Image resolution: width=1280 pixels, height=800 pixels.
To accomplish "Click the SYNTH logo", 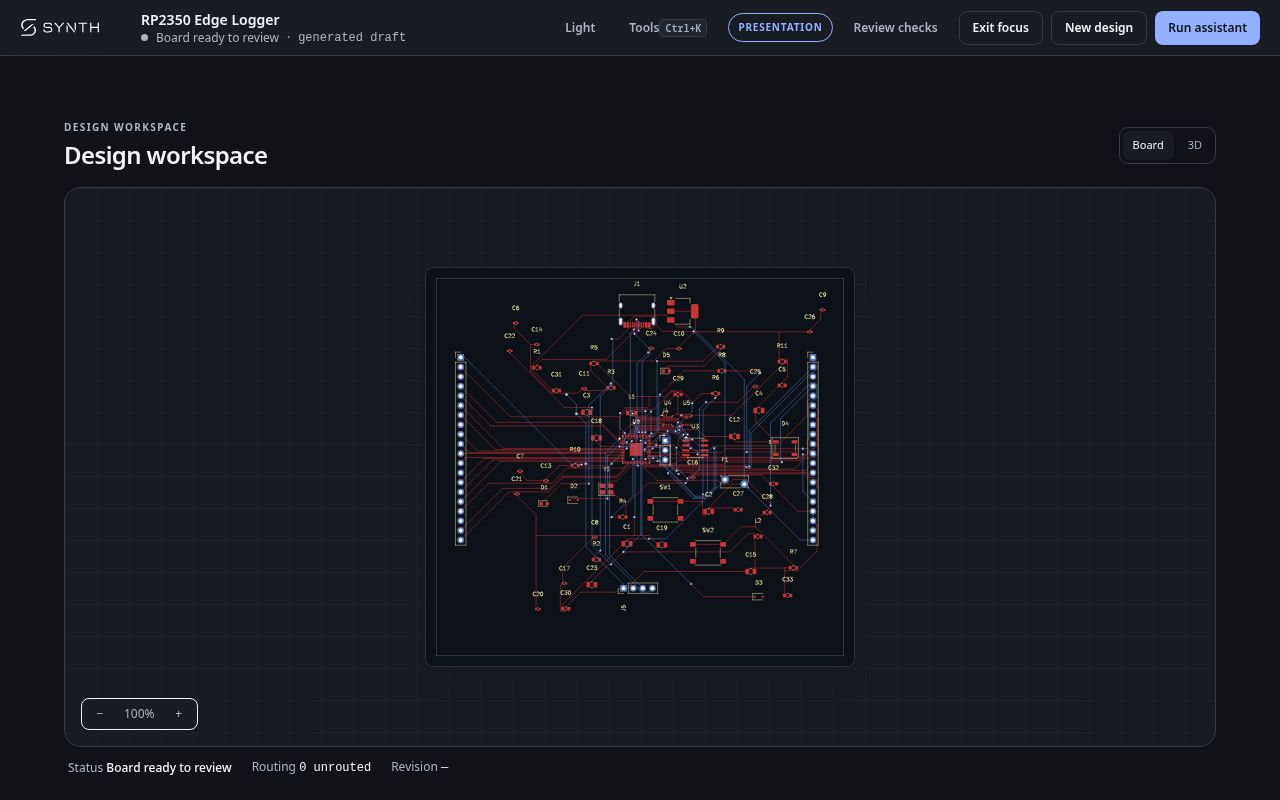I will click(60, 27).
